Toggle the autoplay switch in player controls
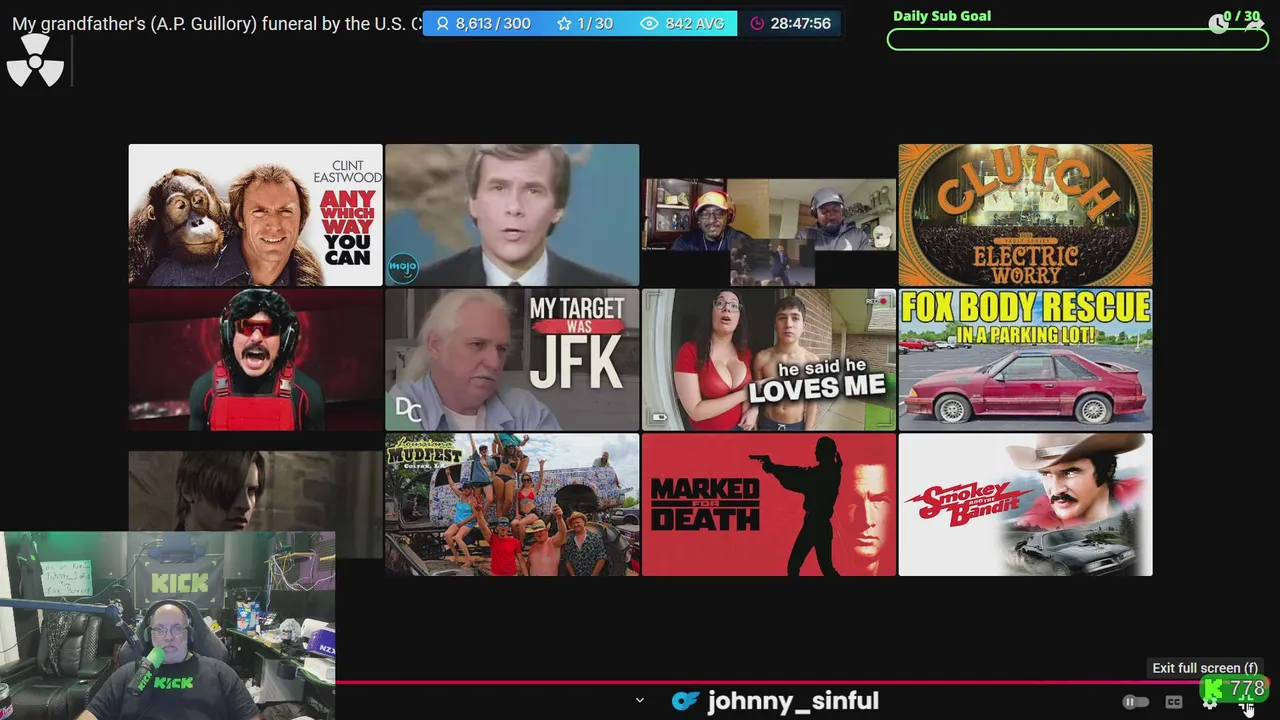 pos(1136,702)
